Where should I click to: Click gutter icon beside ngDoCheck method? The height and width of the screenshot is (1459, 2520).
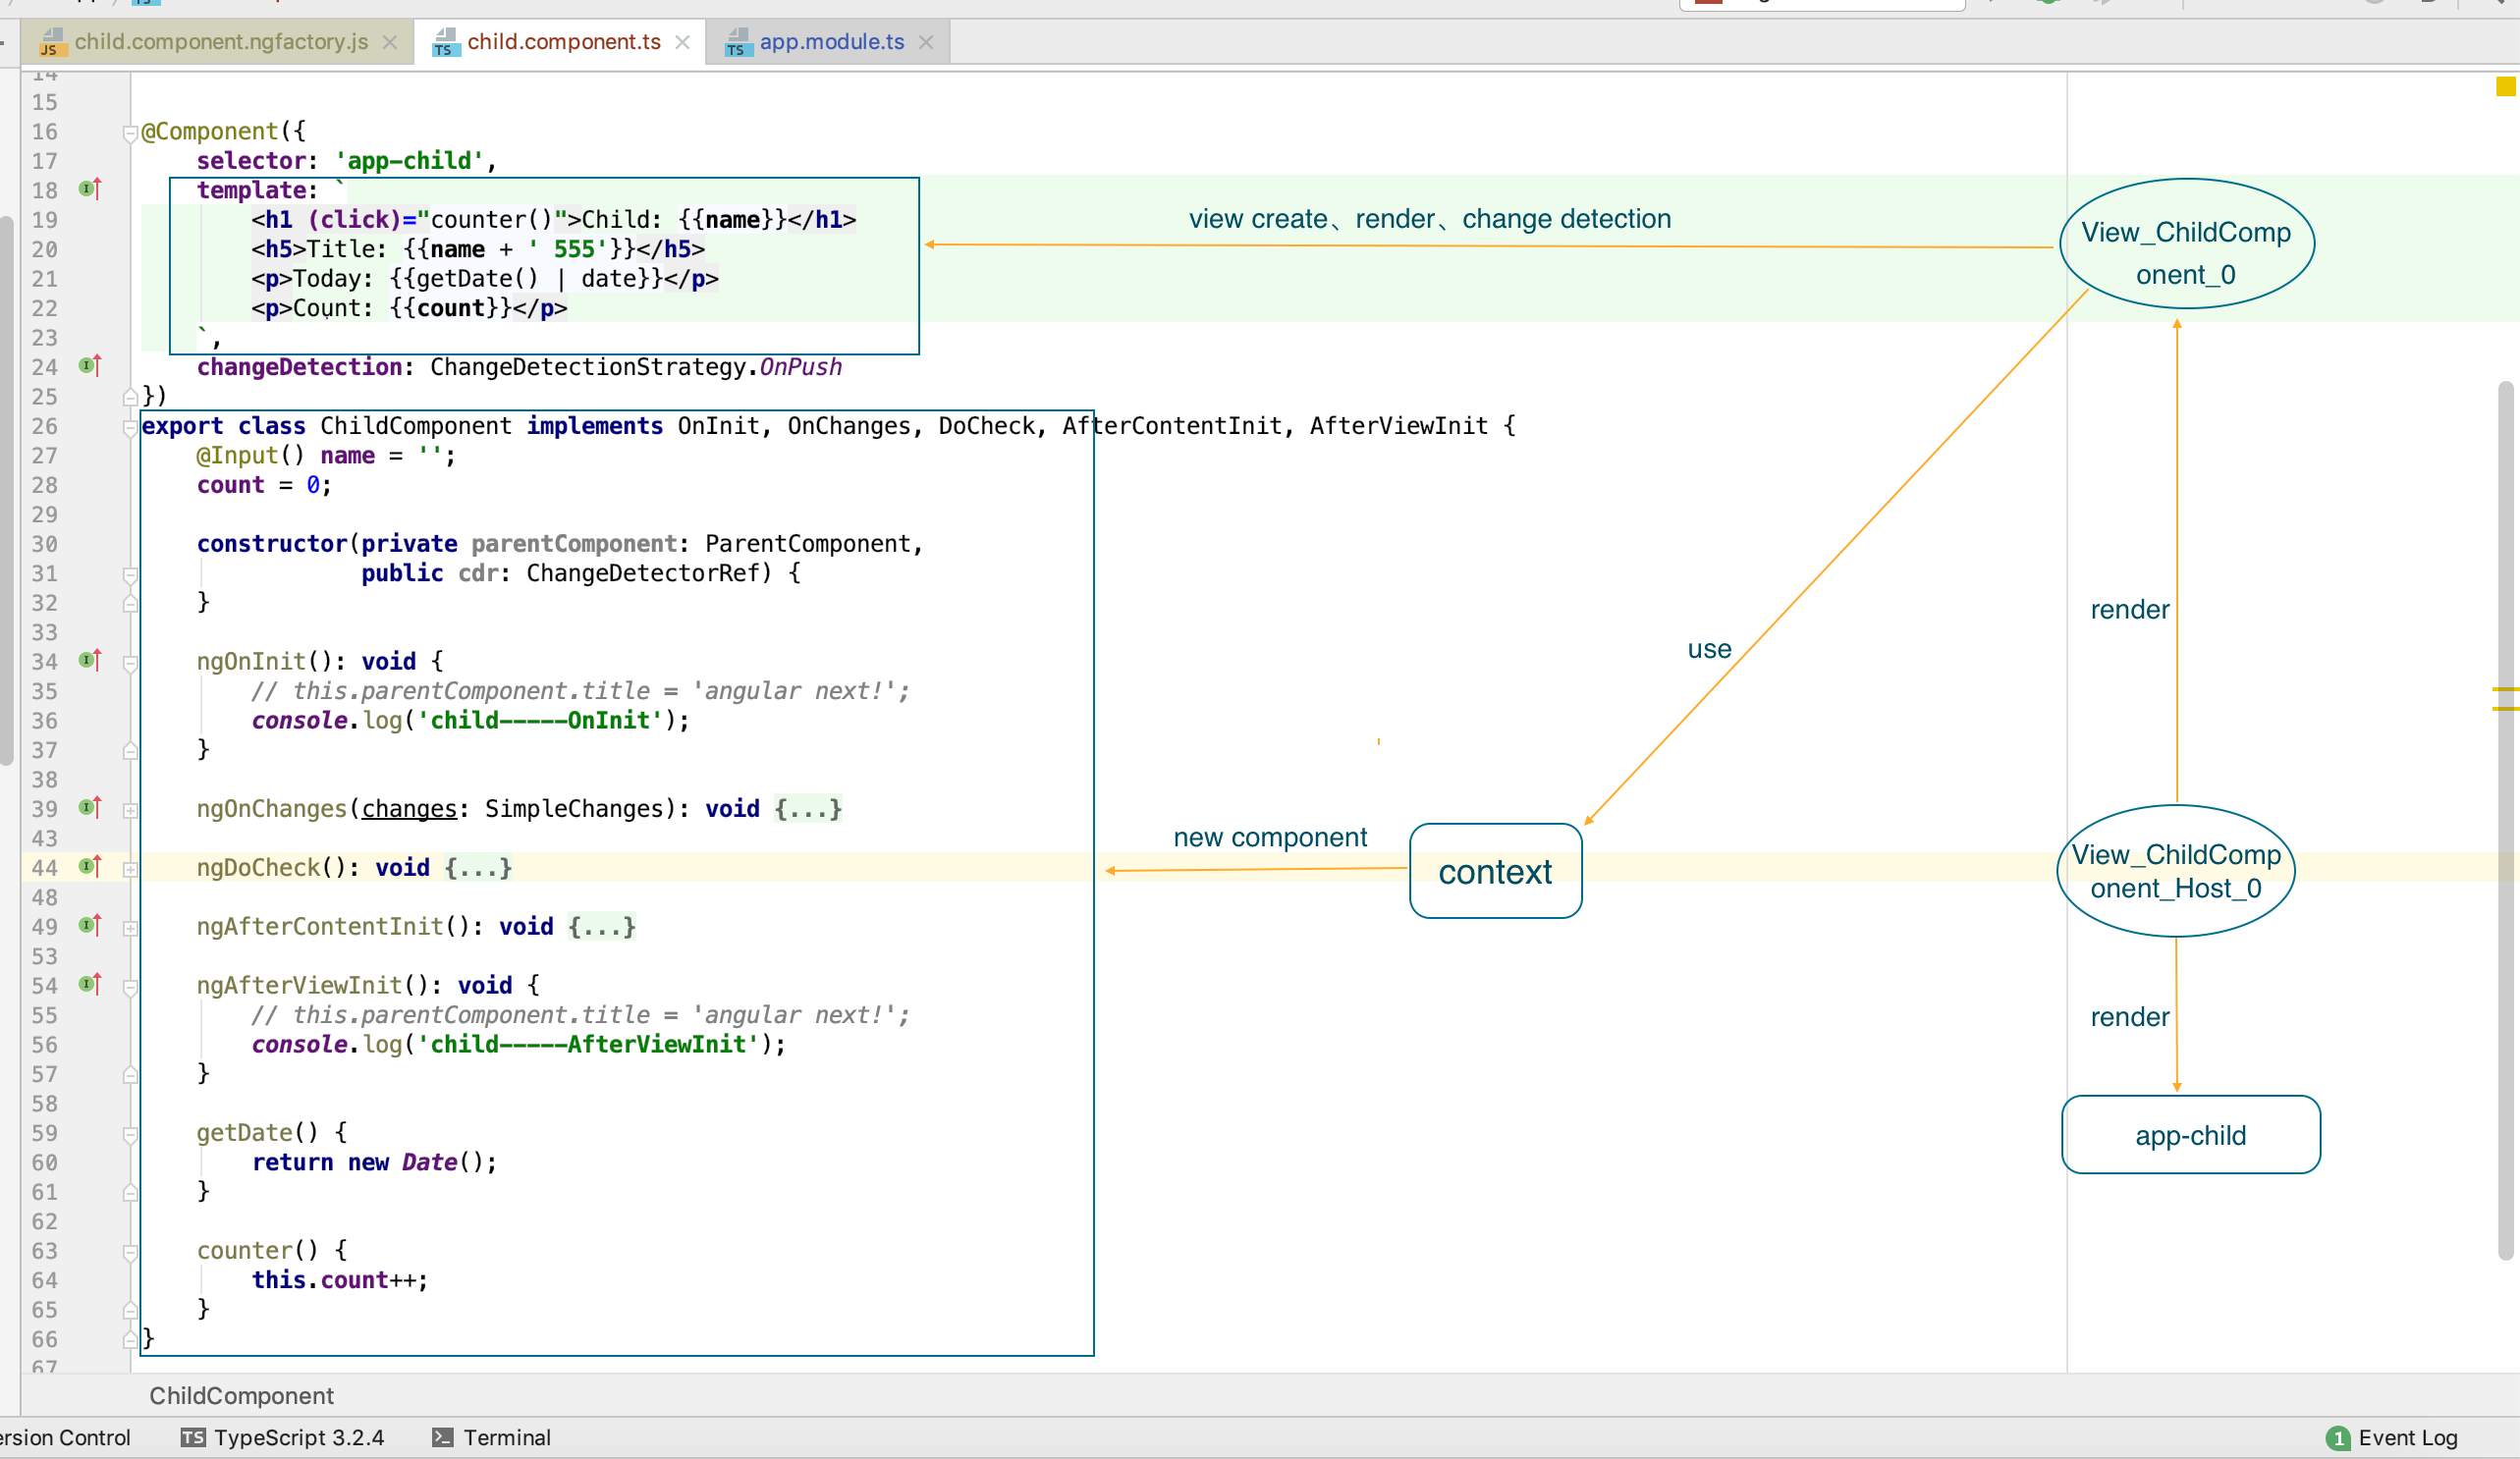point(90,866)
